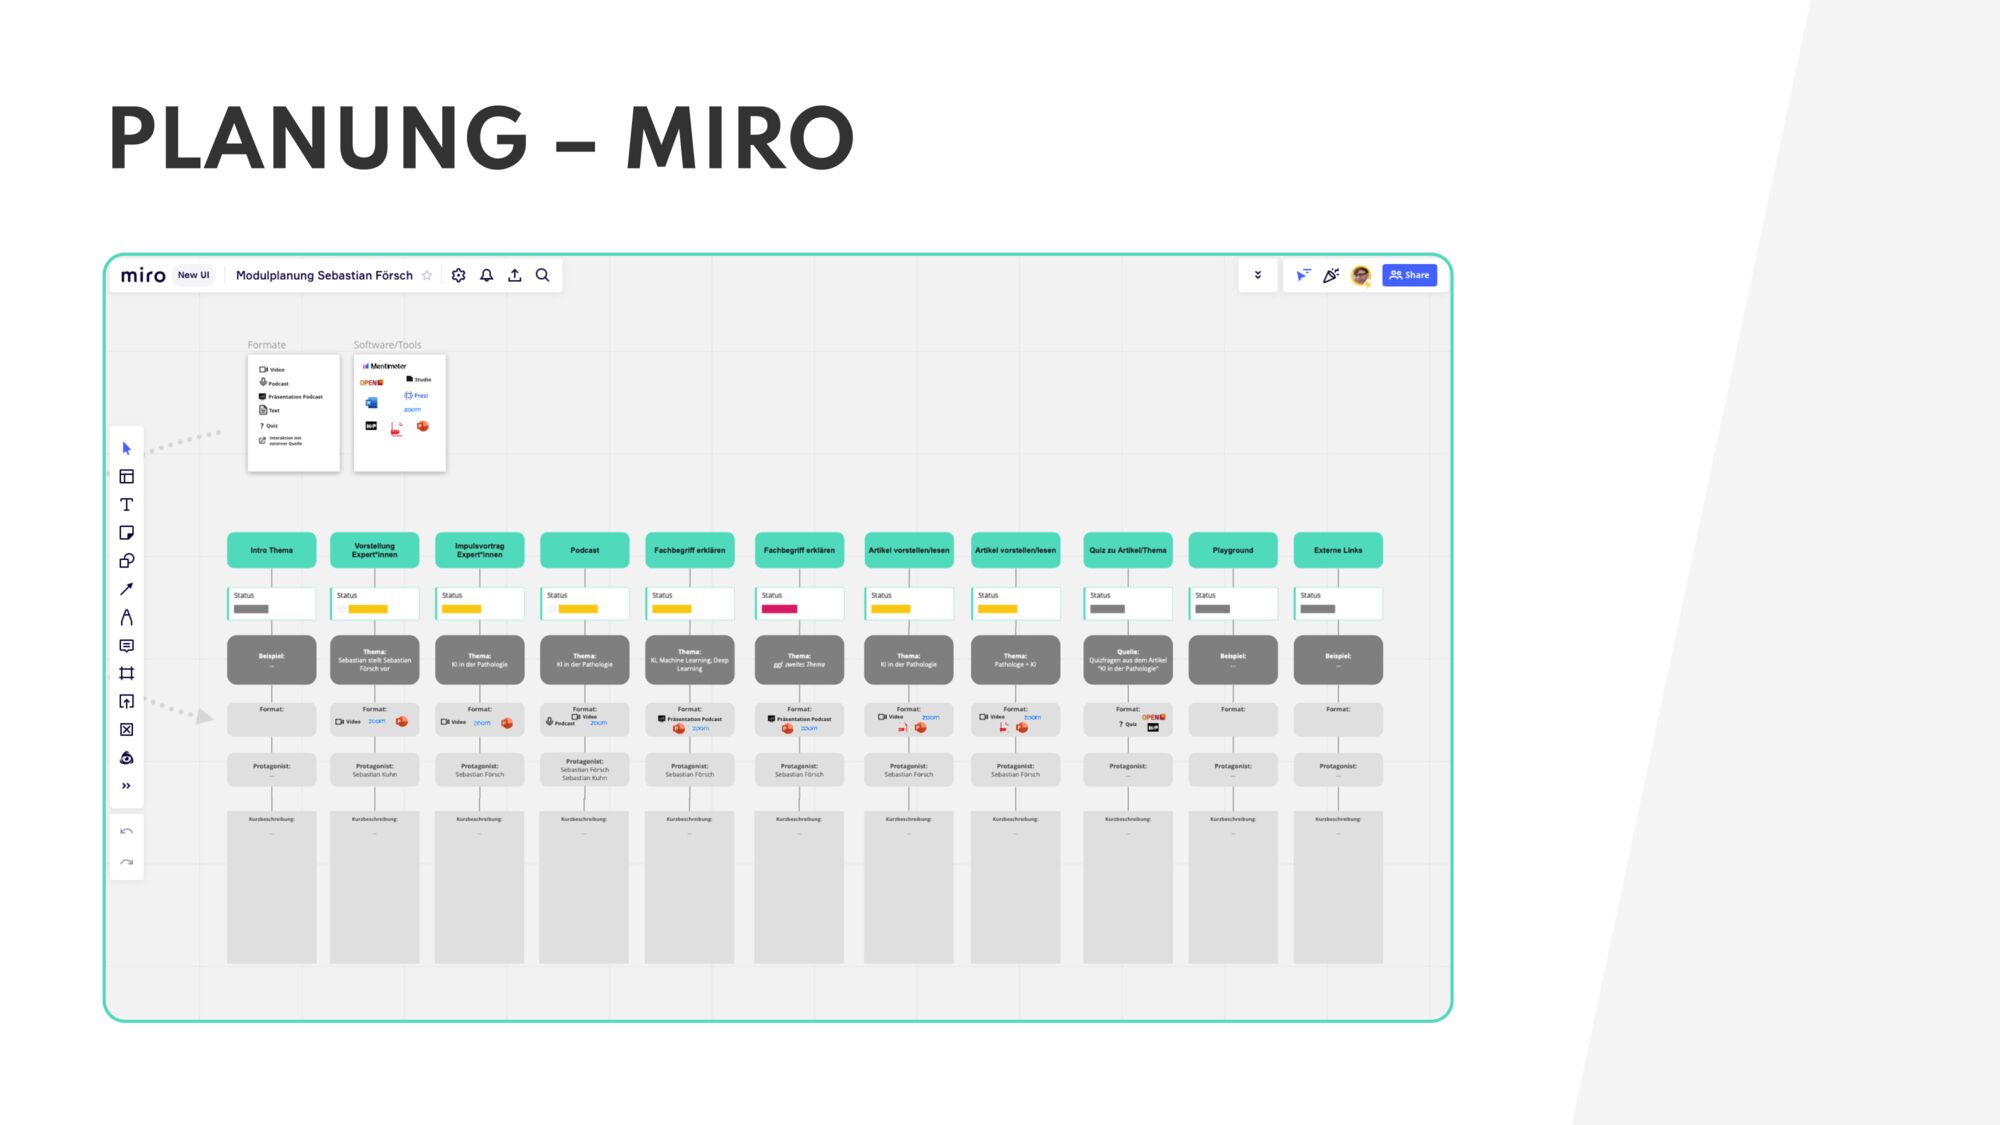This screenshot has width=2000, height=1125.
Task: Collapse top-right panel with double down chevron
Action: coord(1258,275)
